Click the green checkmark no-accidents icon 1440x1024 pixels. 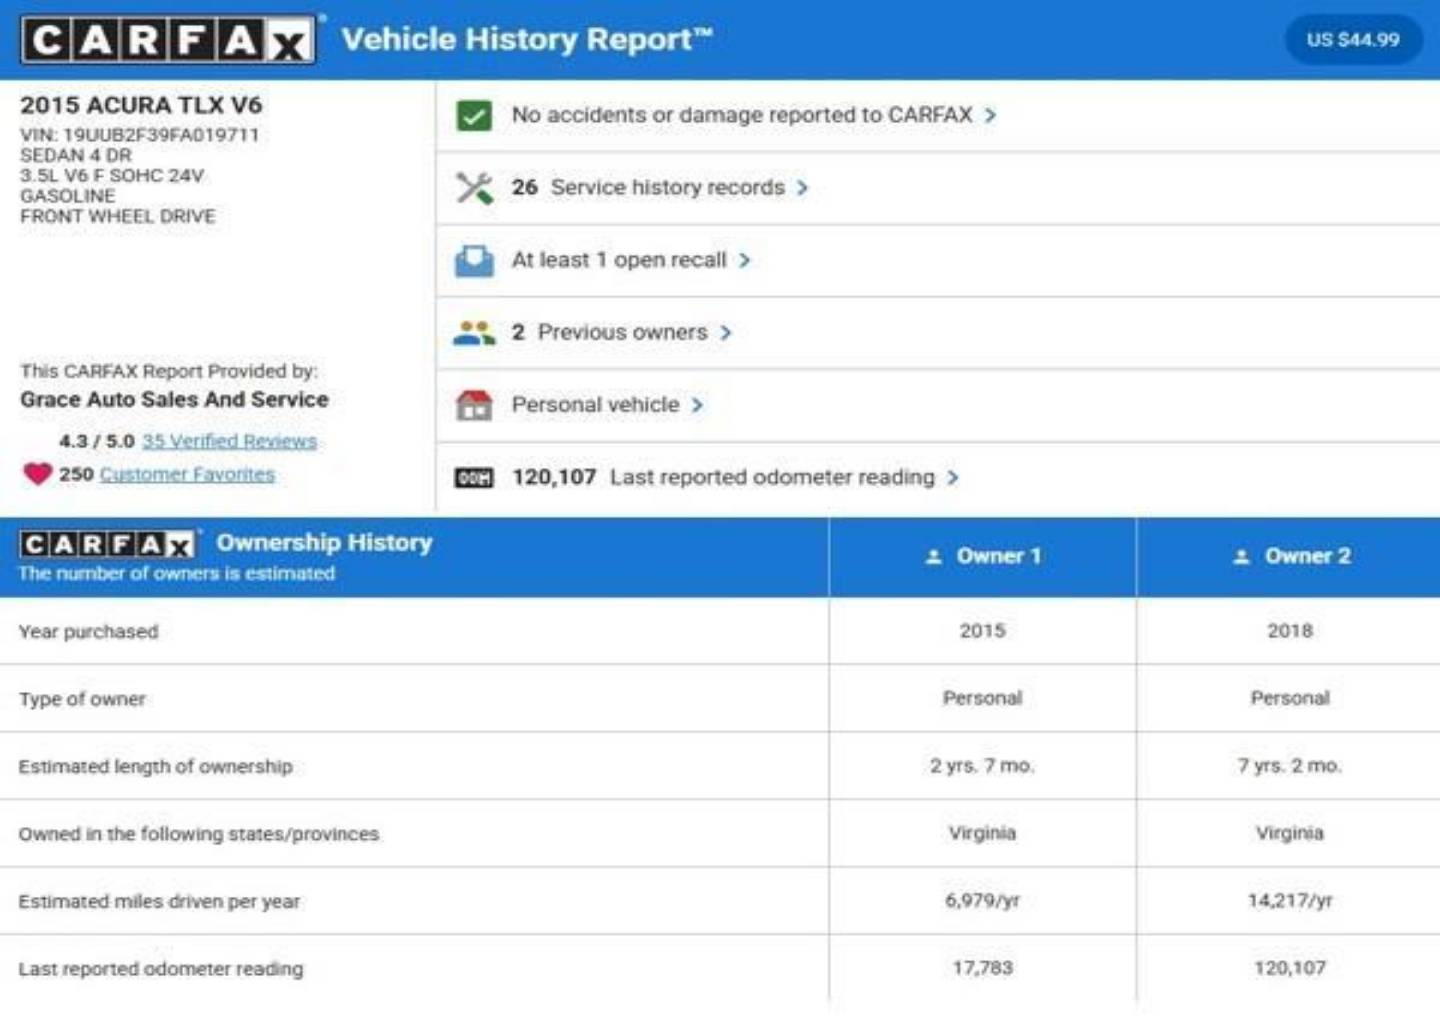point(474,116)
